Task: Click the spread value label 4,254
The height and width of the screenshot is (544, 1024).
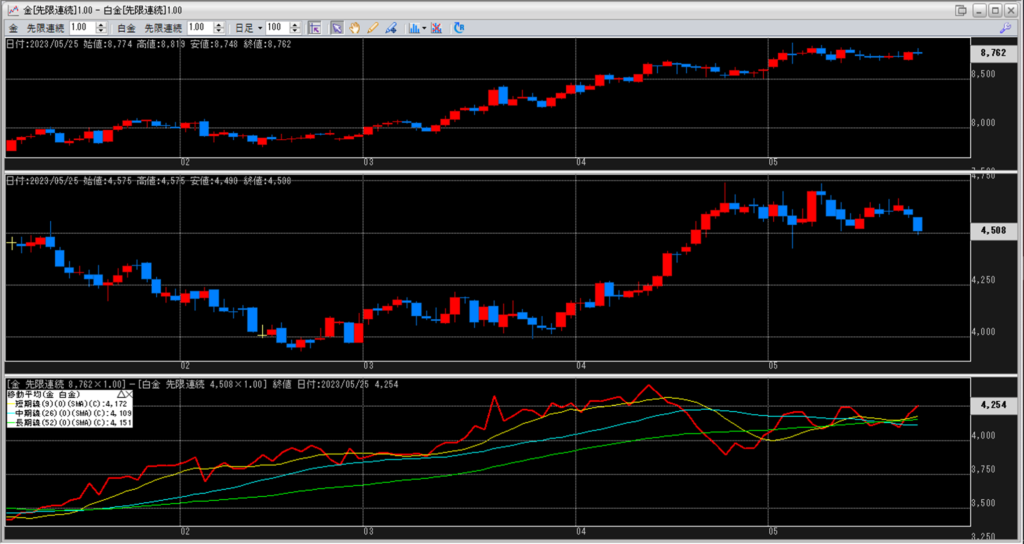Action: point(993,405)
